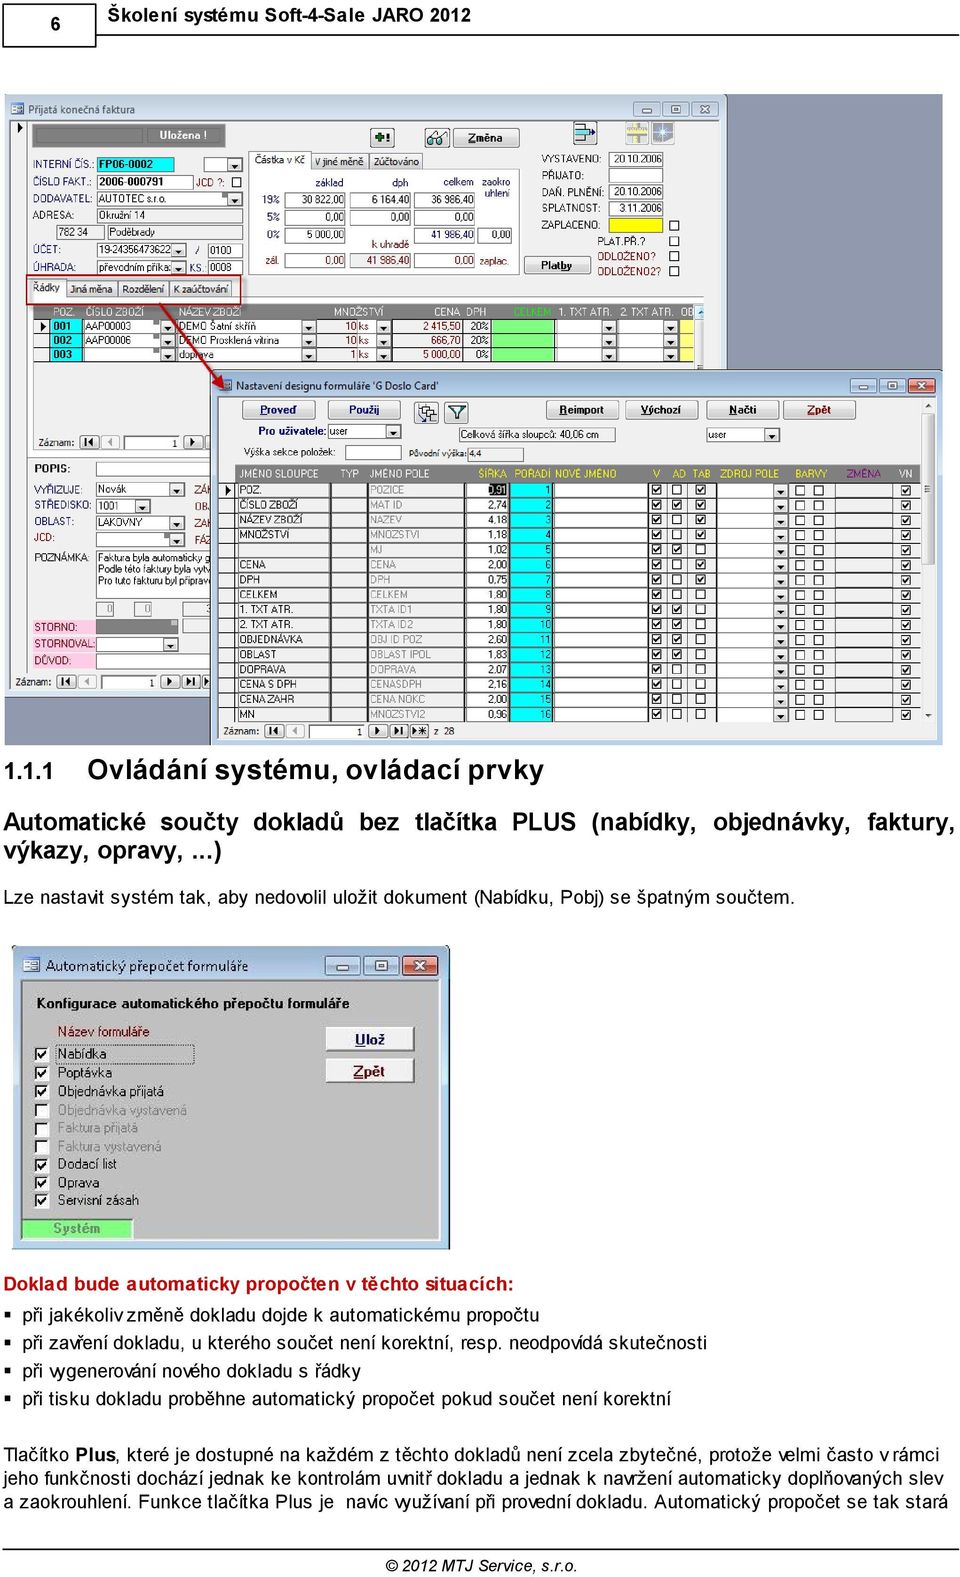Click the Automatický přepočet formuláře window icon

pyautogui.click(x=31, y=965)
